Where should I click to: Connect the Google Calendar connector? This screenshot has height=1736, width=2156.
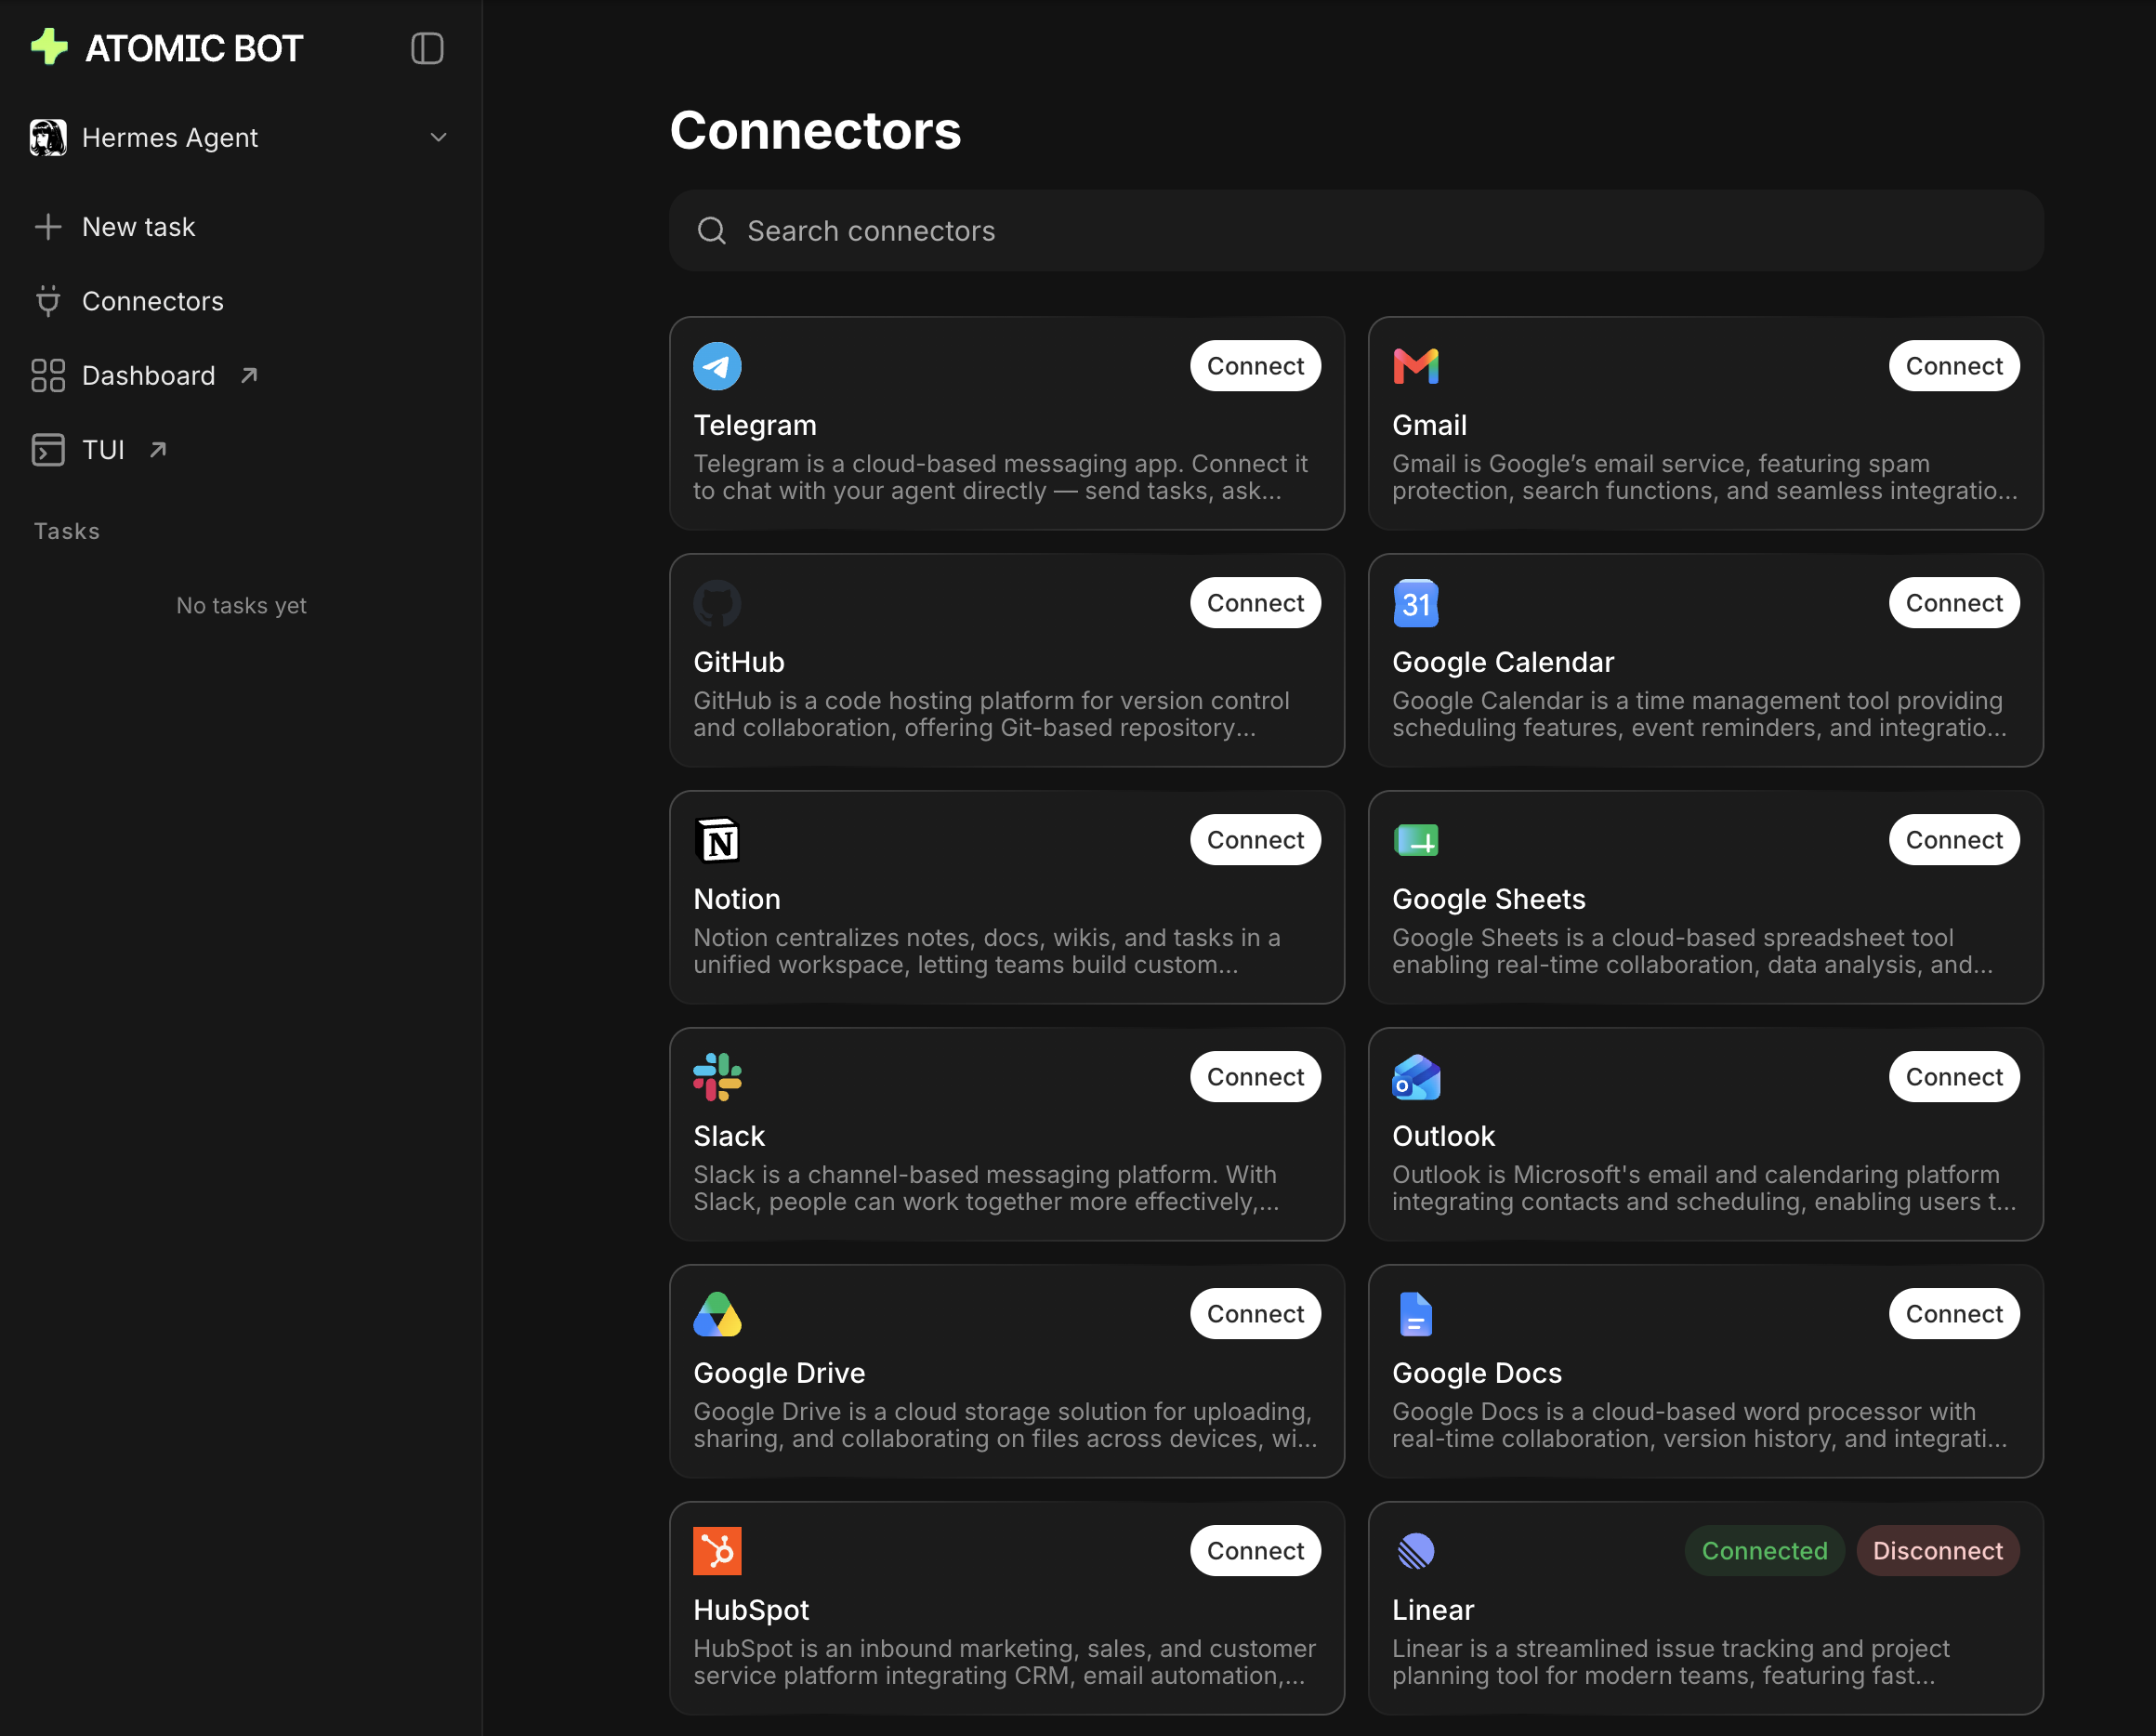click(x=1954, y=603)
